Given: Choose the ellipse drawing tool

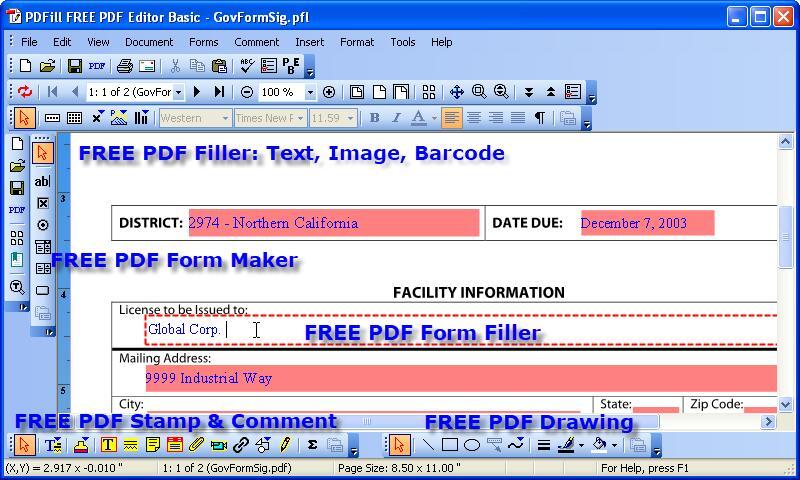Looking at the screenshot, I should coord(472,445).
